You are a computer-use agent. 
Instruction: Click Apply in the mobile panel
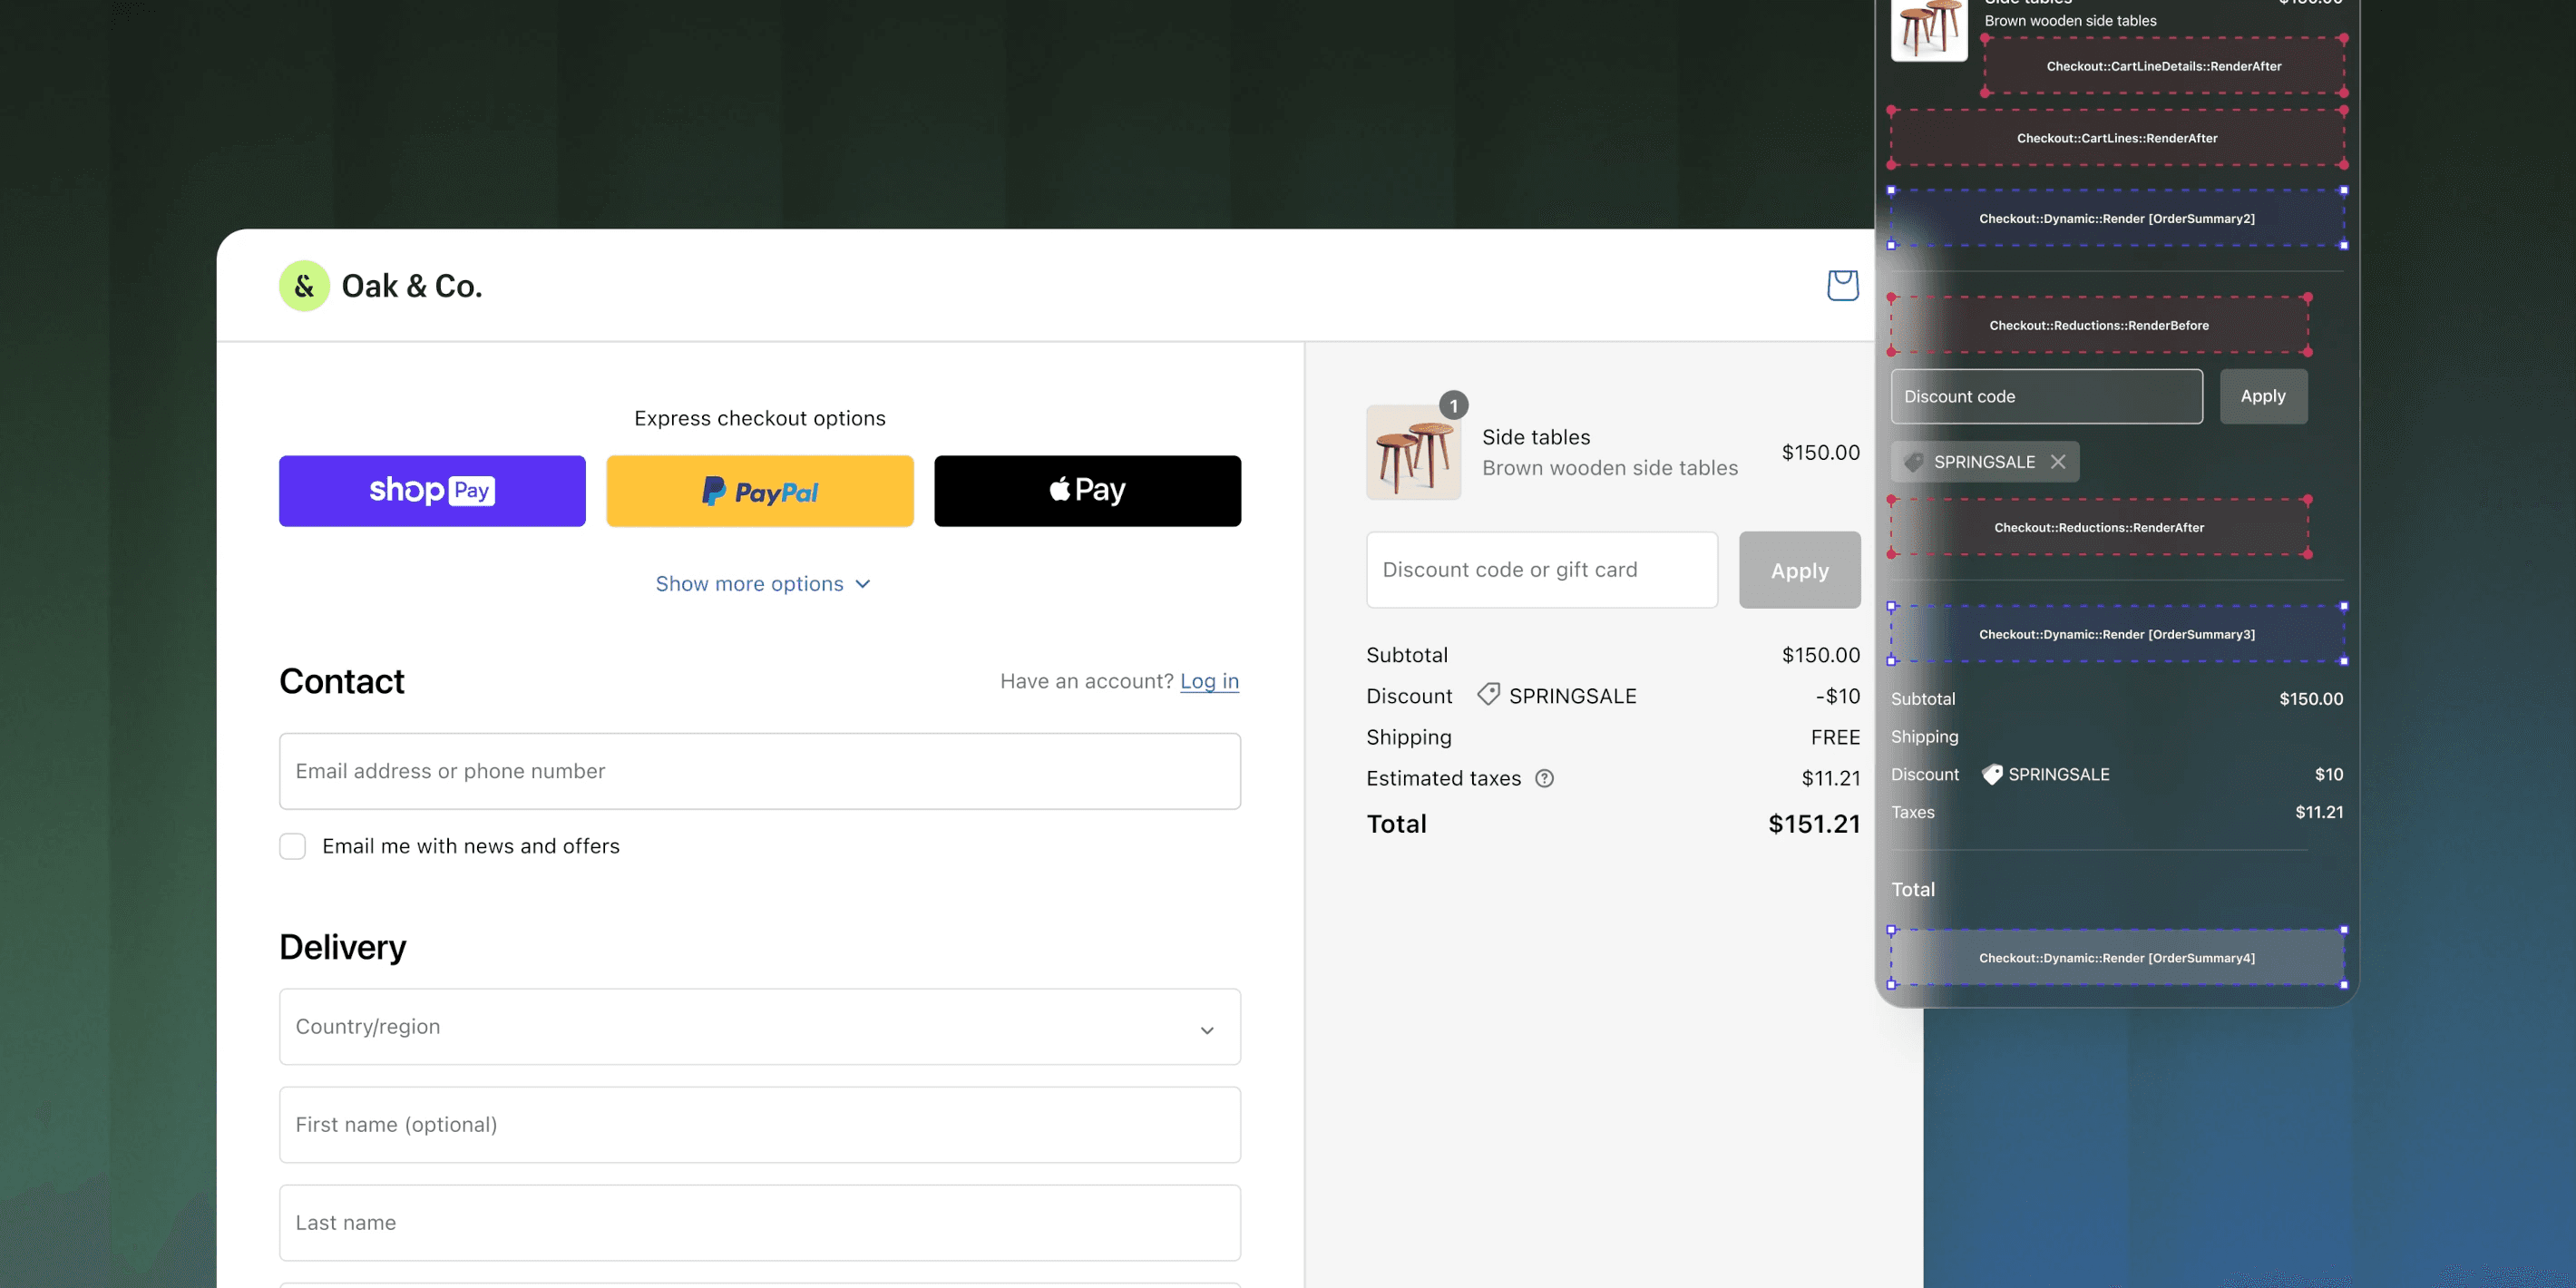point(2263,396)
